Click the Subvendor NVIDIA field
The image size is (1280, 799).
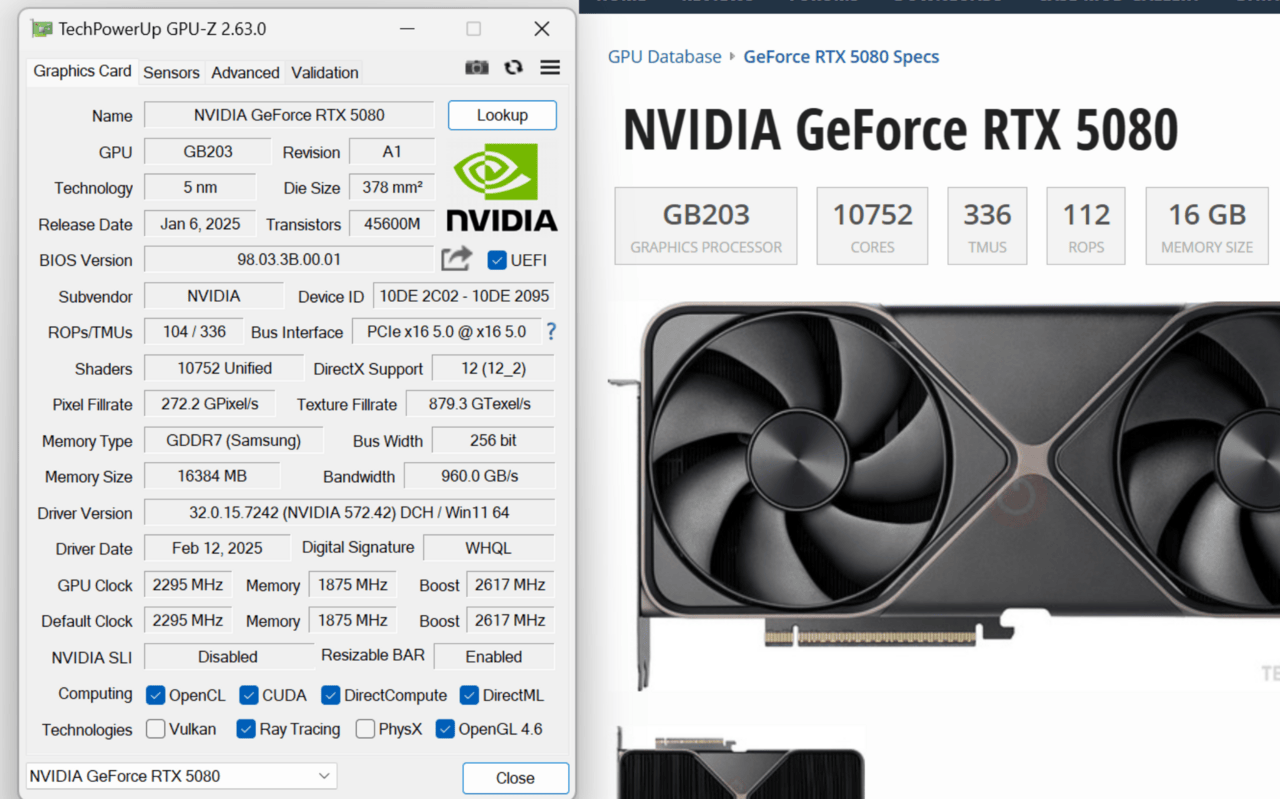tap(212, 295)
